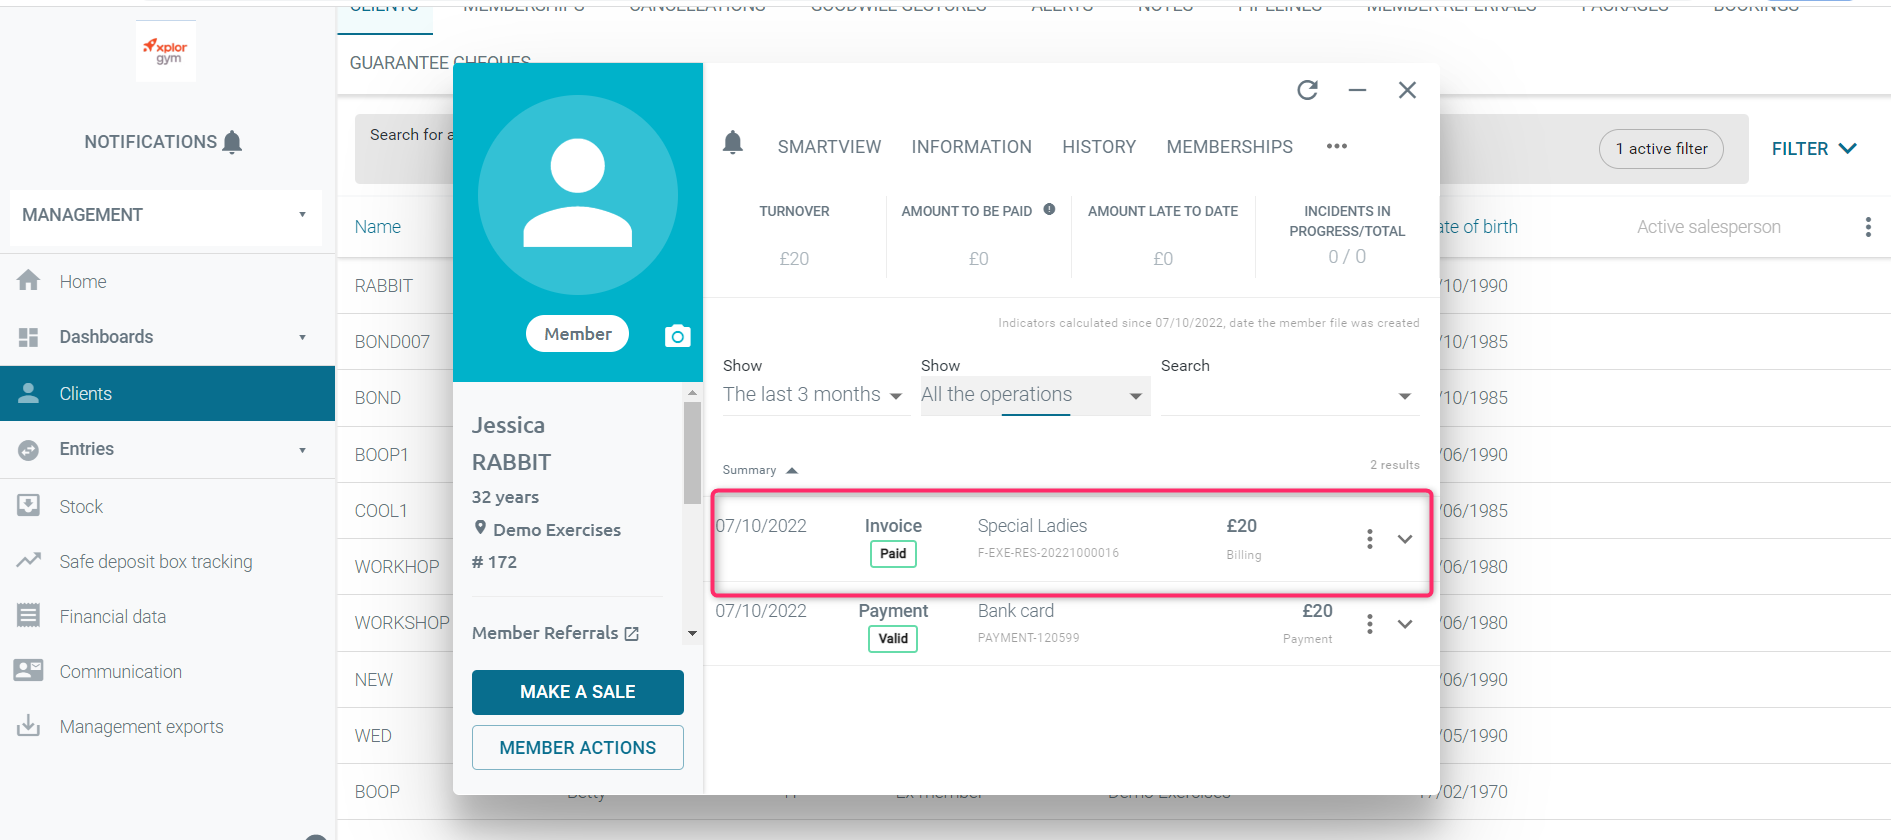Click the bell icon beside SMARTVIEW tab
Screen dimensions: 1891x840
[733, 143]
